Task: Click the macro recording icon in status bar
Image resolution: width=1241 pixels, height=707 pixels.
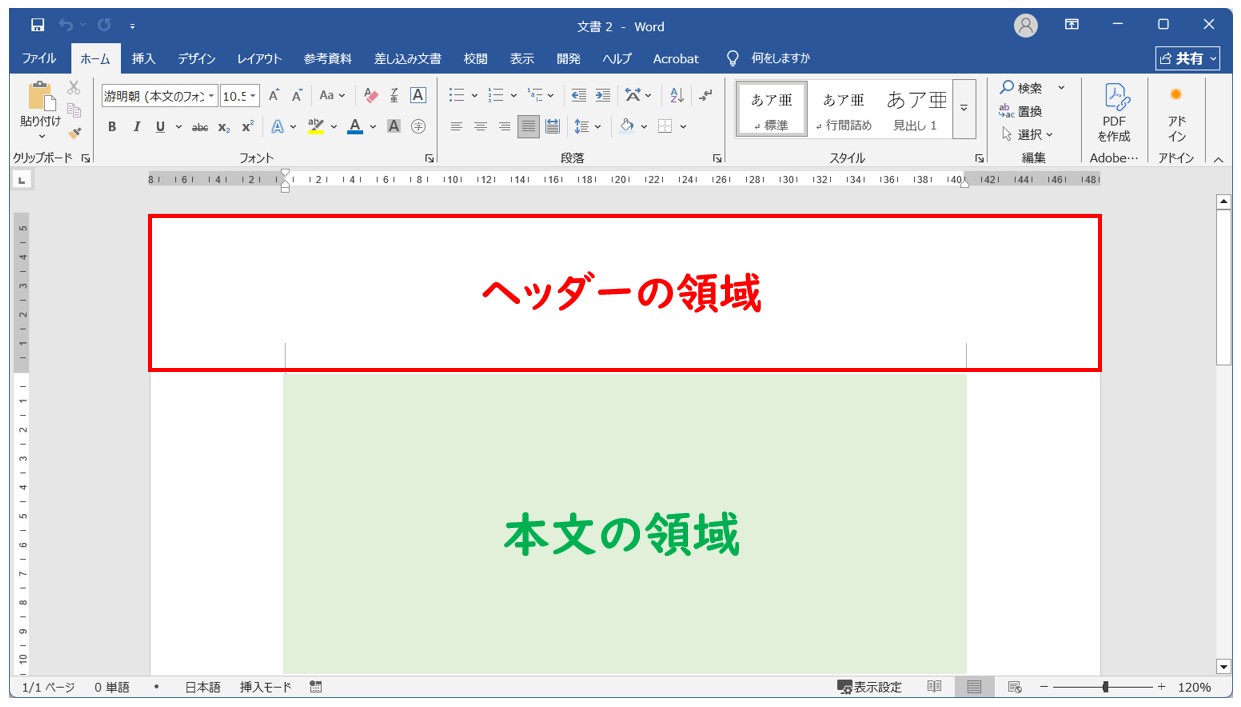Action: 316,687
